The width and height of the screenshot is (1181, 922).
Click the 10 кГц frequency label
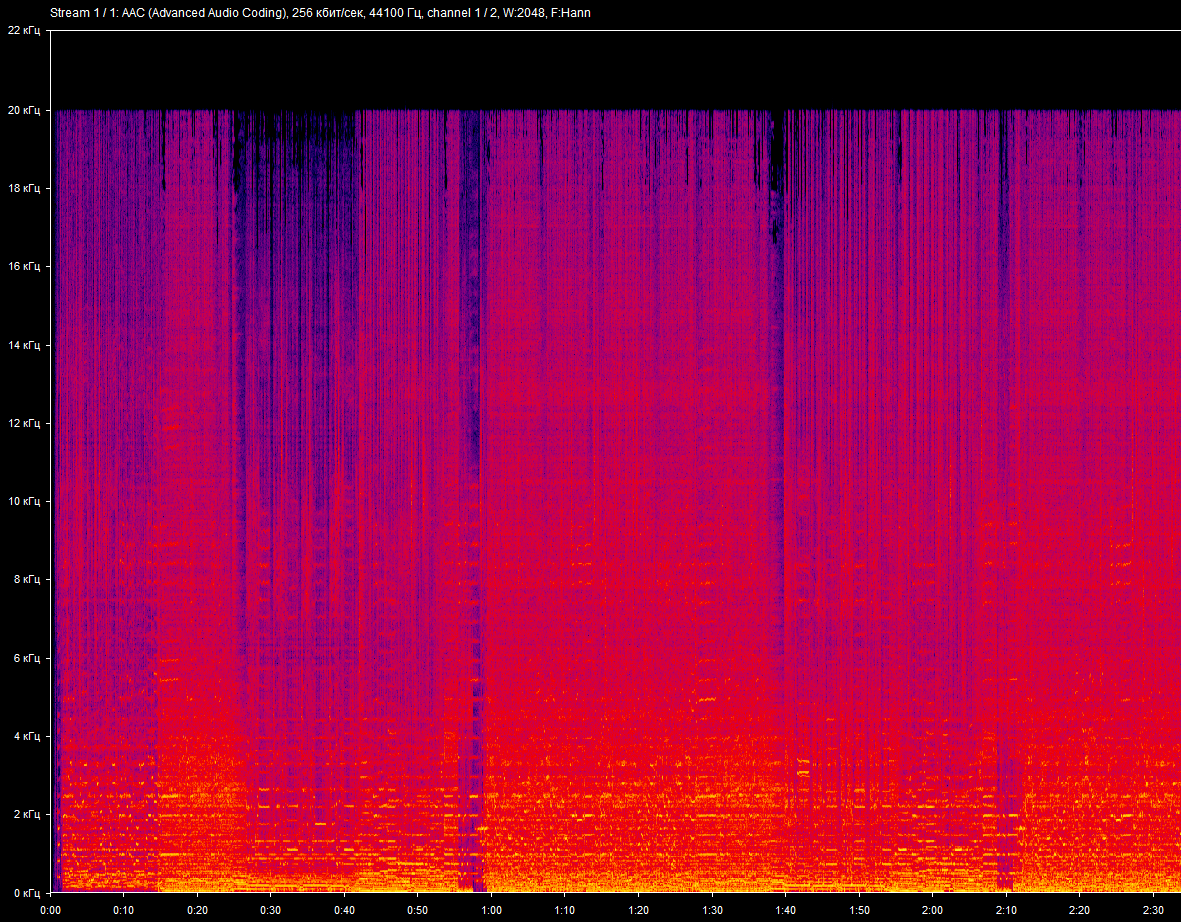23,502
